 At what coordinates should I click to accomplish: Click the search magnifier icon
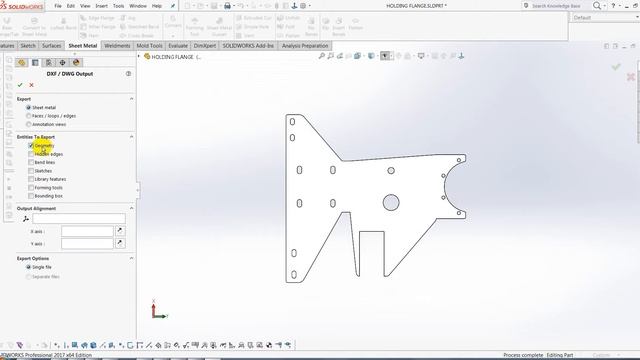click(x=597, y=6)
